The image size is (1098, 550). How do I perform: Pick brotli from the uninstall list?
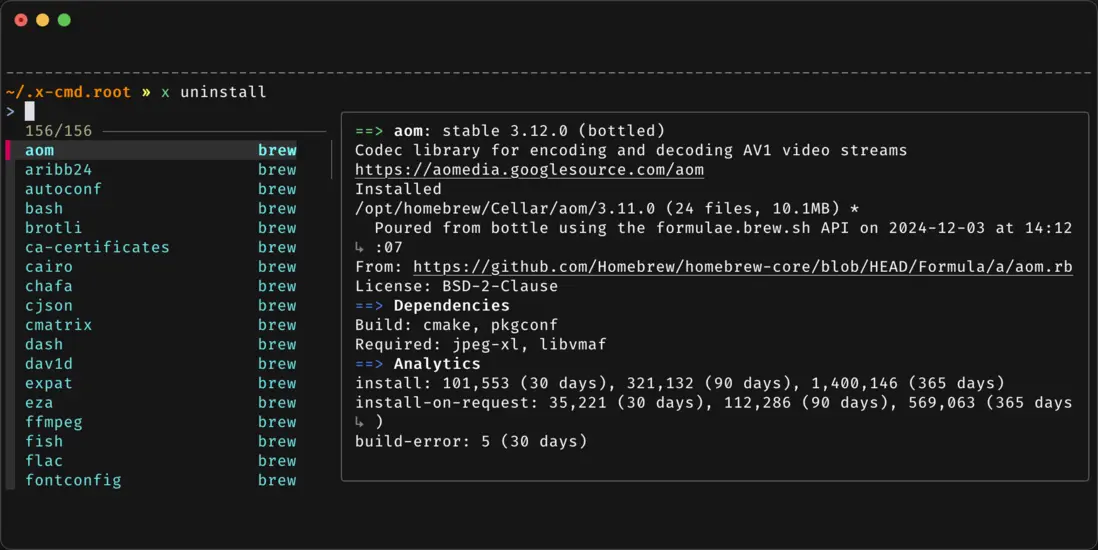click(53, 228)
